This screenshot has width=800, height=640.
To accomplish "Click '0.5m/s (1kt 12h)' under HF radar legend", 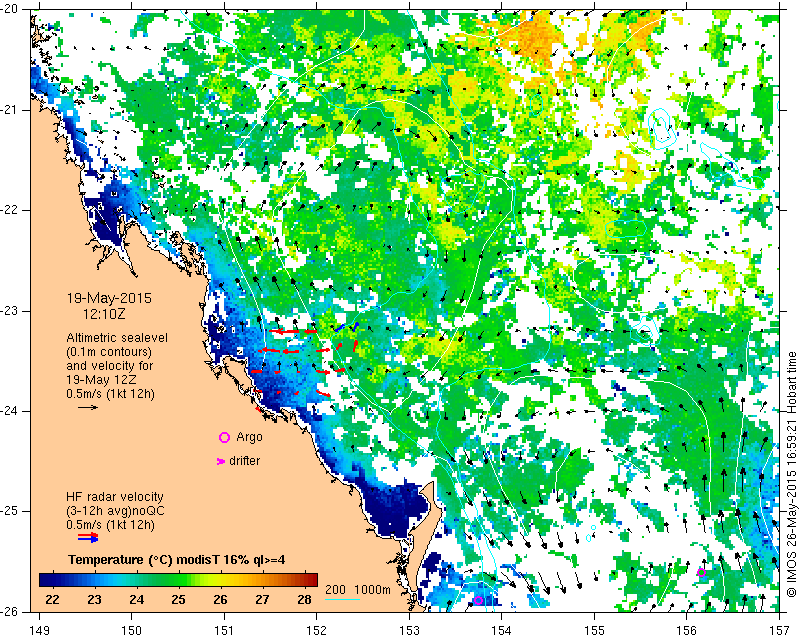I will (x=110, y=525).
